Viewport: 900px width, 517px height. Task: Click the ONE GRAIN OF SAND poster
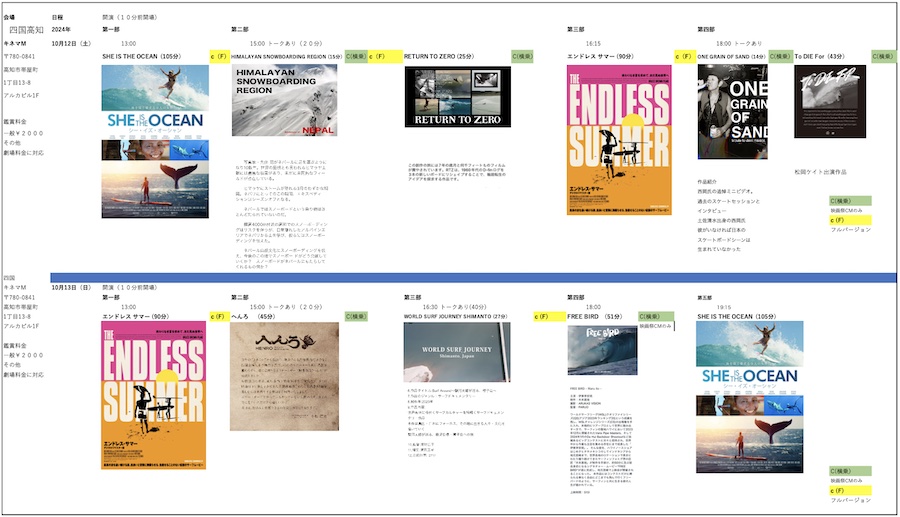pyautogui.click(x=732, y=112)
